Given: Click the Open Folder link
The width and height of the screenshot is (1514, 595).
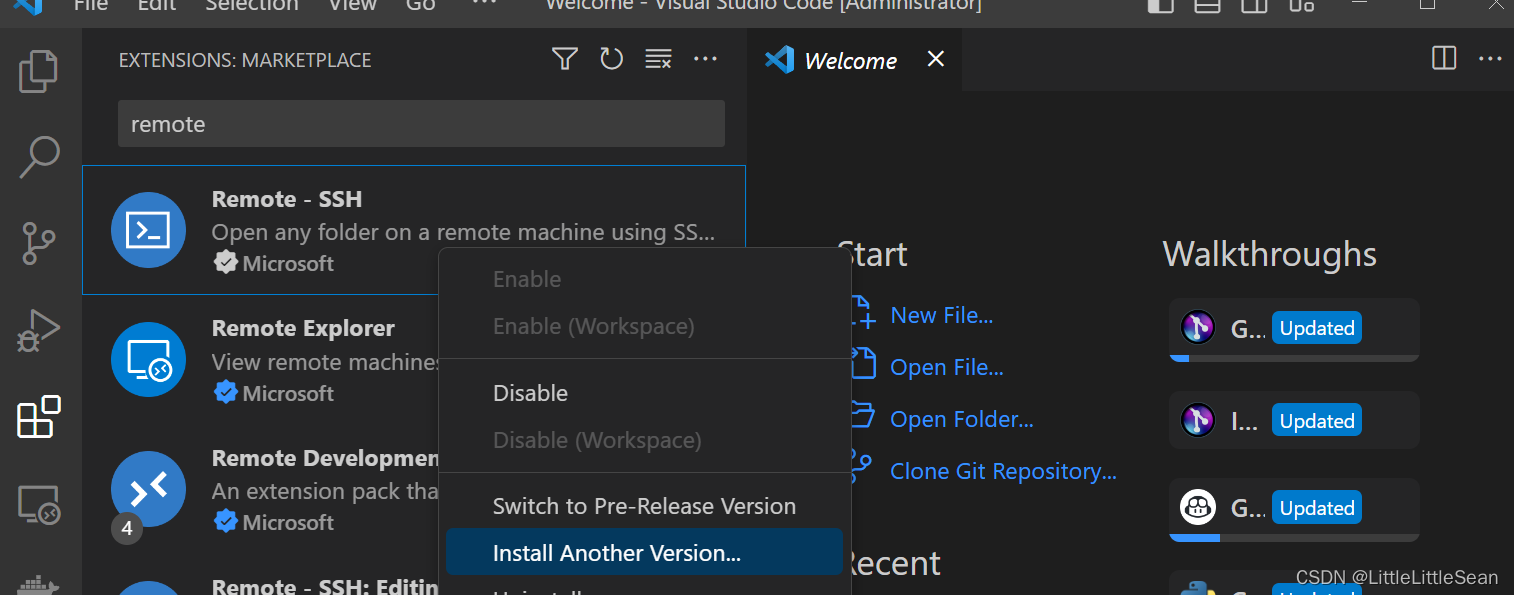Looking at the screenshot, I should [961, 418].
